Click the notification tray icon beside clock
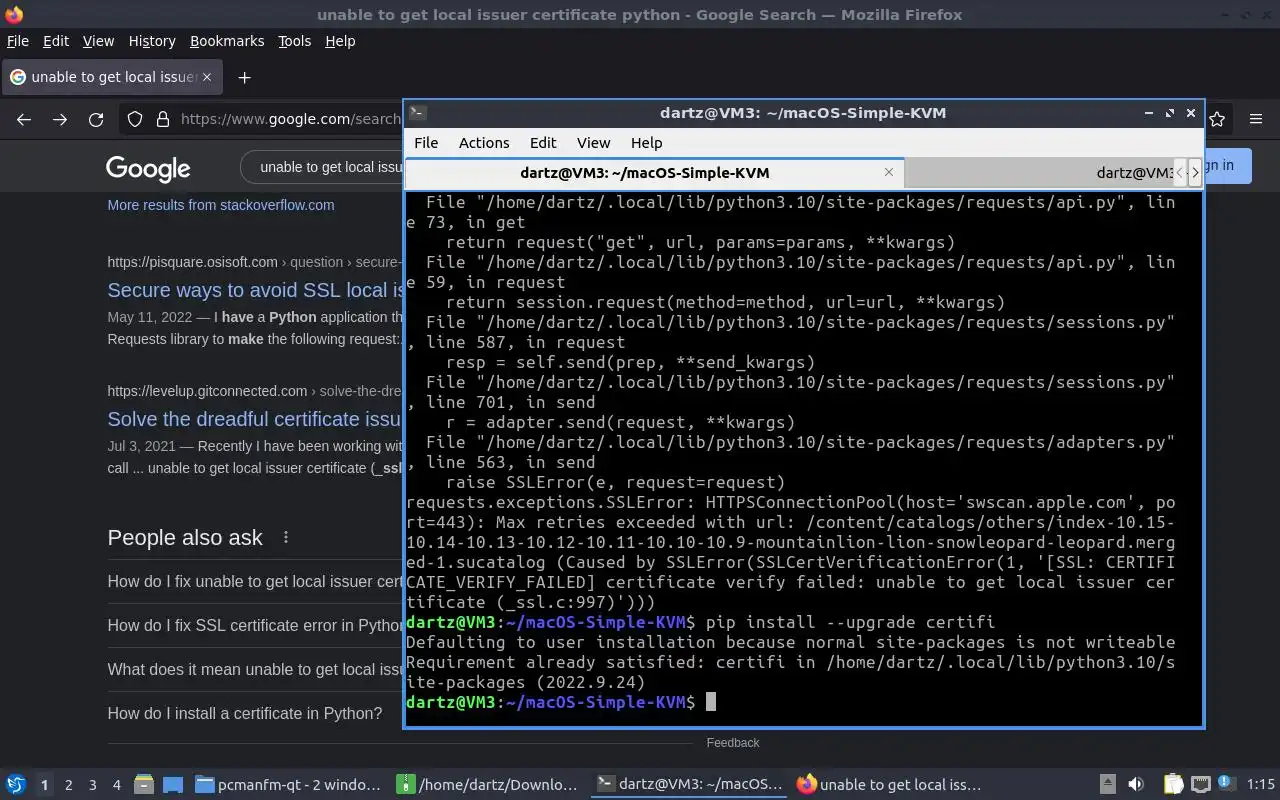1280x800 pixels. click(1226, 785)
